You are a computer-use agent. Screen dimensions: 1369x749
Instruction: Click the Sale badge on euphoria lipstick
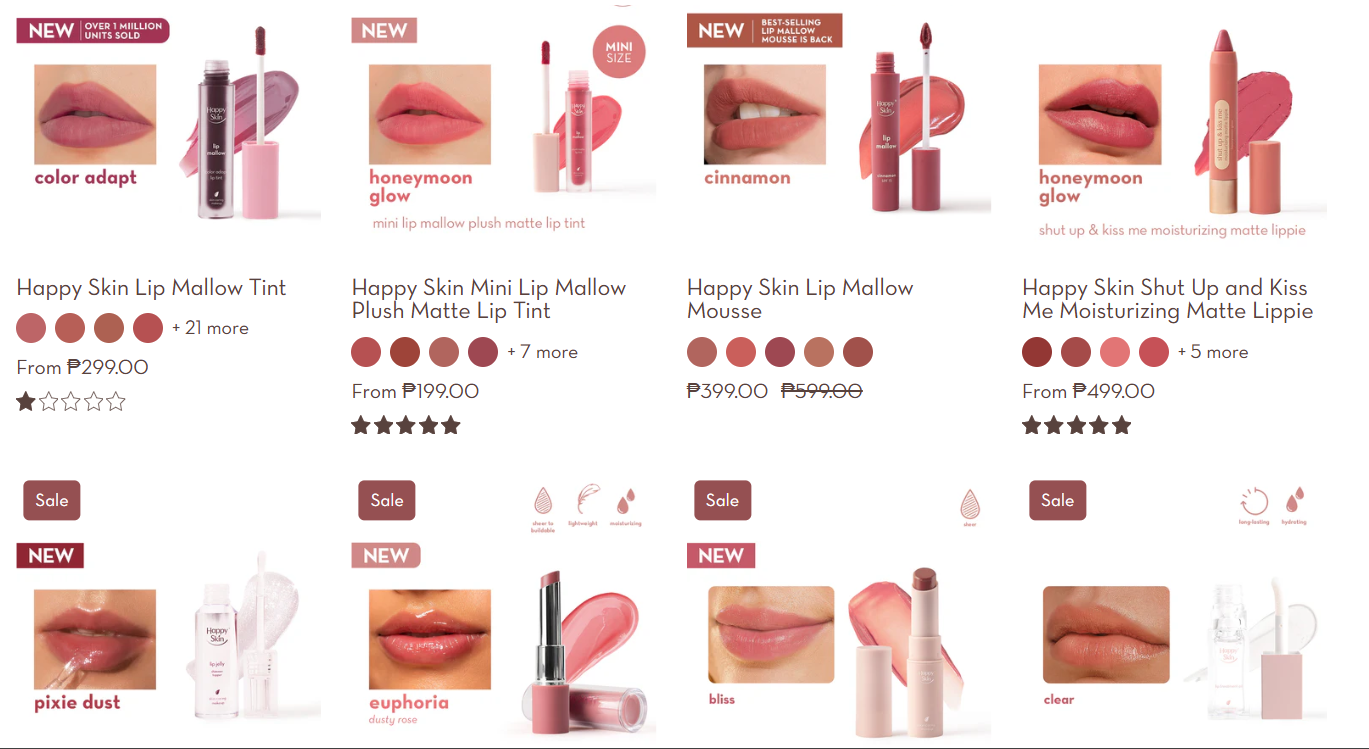pos(387,501)
